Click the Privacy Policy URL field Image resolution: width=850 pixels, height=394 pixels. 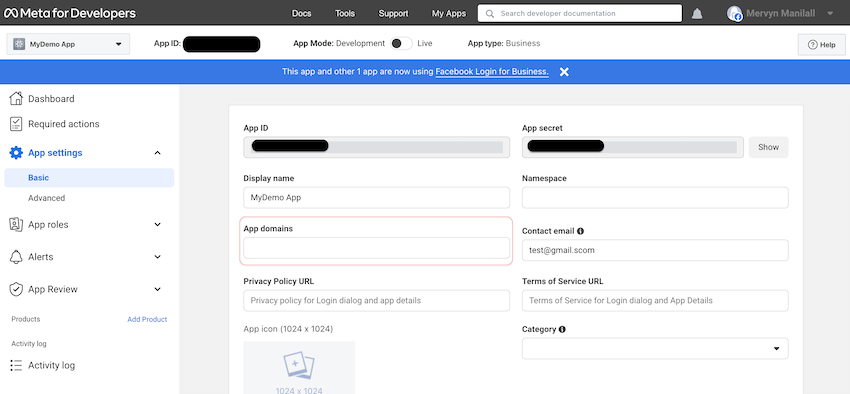click(376, 300)
